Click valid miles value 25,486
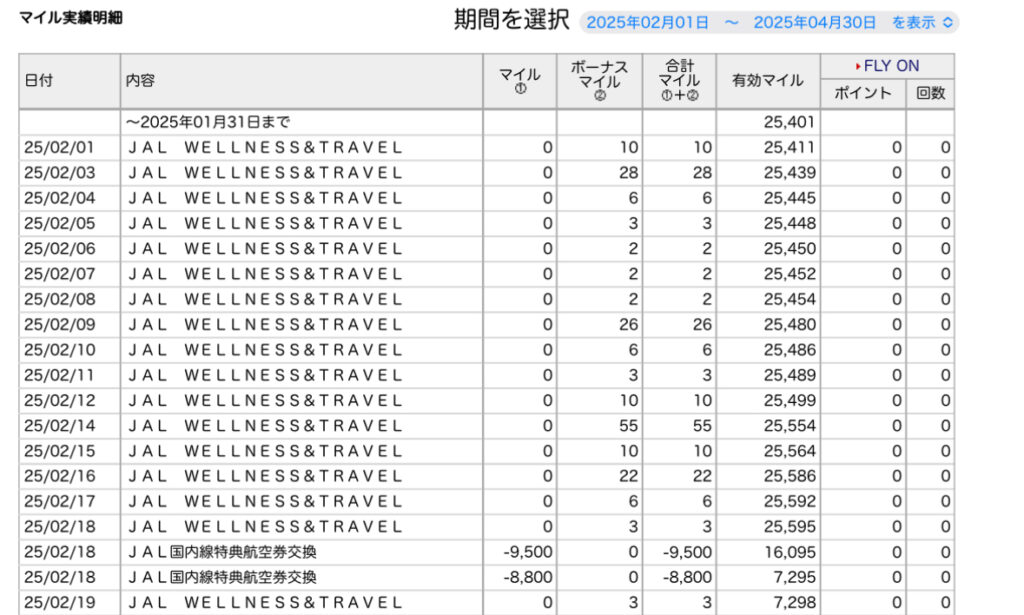 [x=790, y=350]
